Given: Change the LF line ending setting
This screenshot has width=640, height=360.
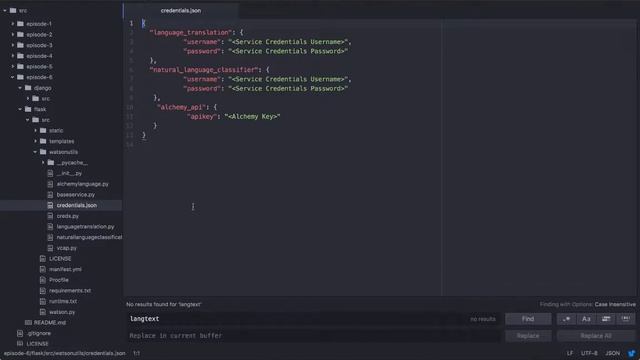Looking at the screenshot, I should click(x=570, y=353).
